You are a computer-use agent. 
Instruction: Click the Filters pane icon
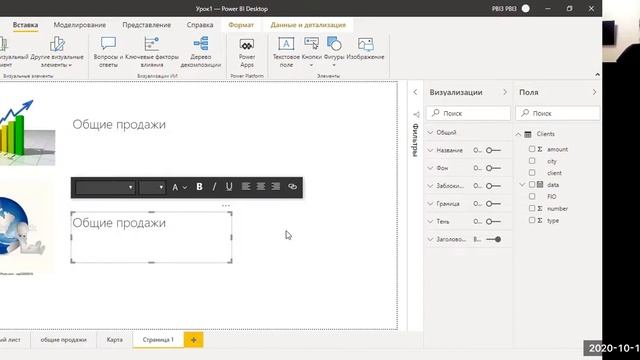(x=416, y=115)
